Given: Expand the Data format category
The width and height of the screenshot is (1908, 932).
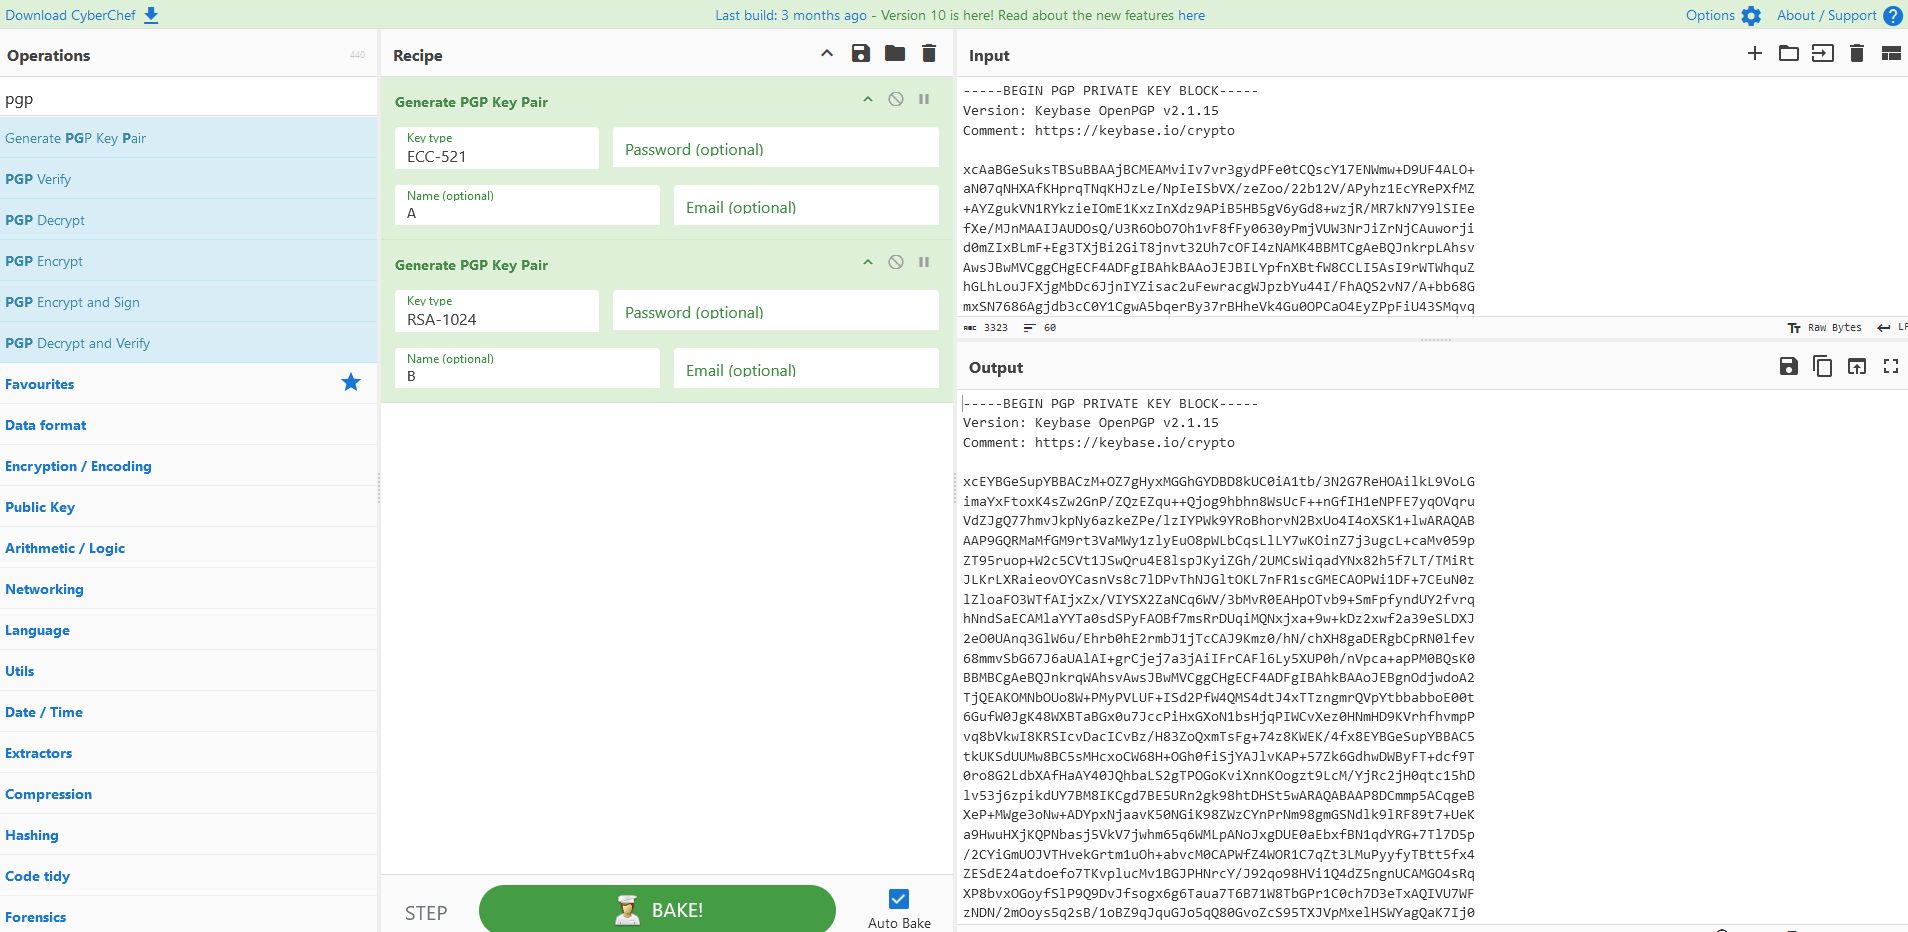Looking at the screenshot, I should (189, 425).
